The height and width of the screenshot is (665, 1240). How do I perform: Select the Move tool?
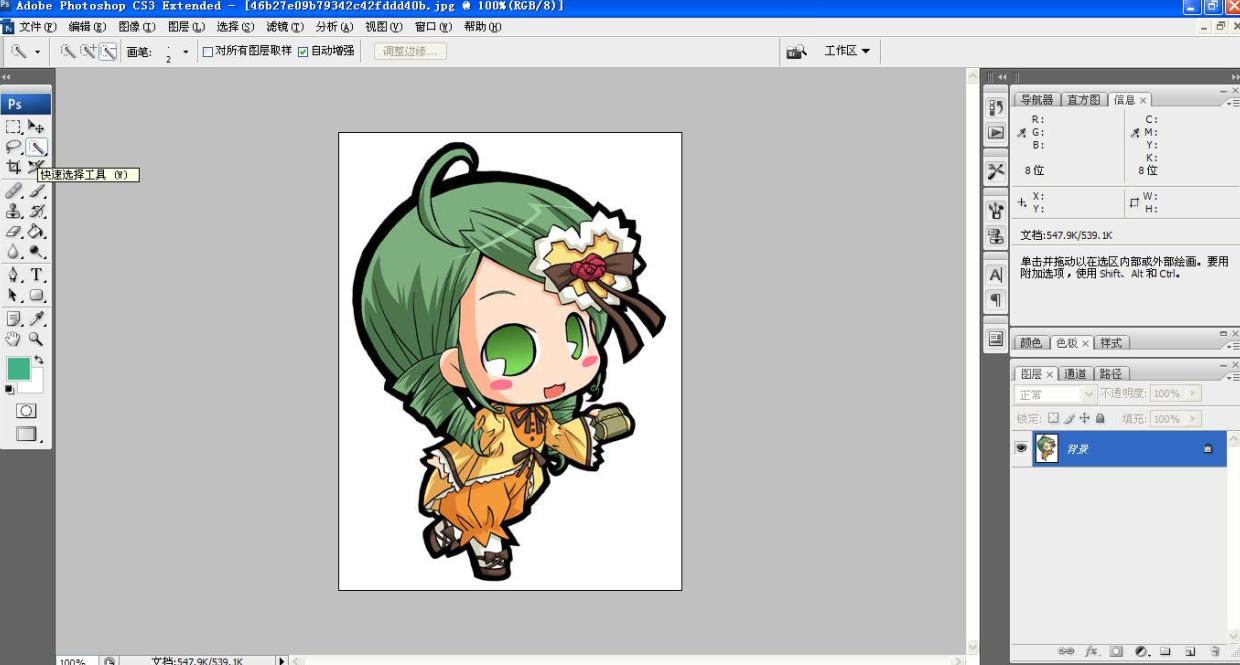37,127
